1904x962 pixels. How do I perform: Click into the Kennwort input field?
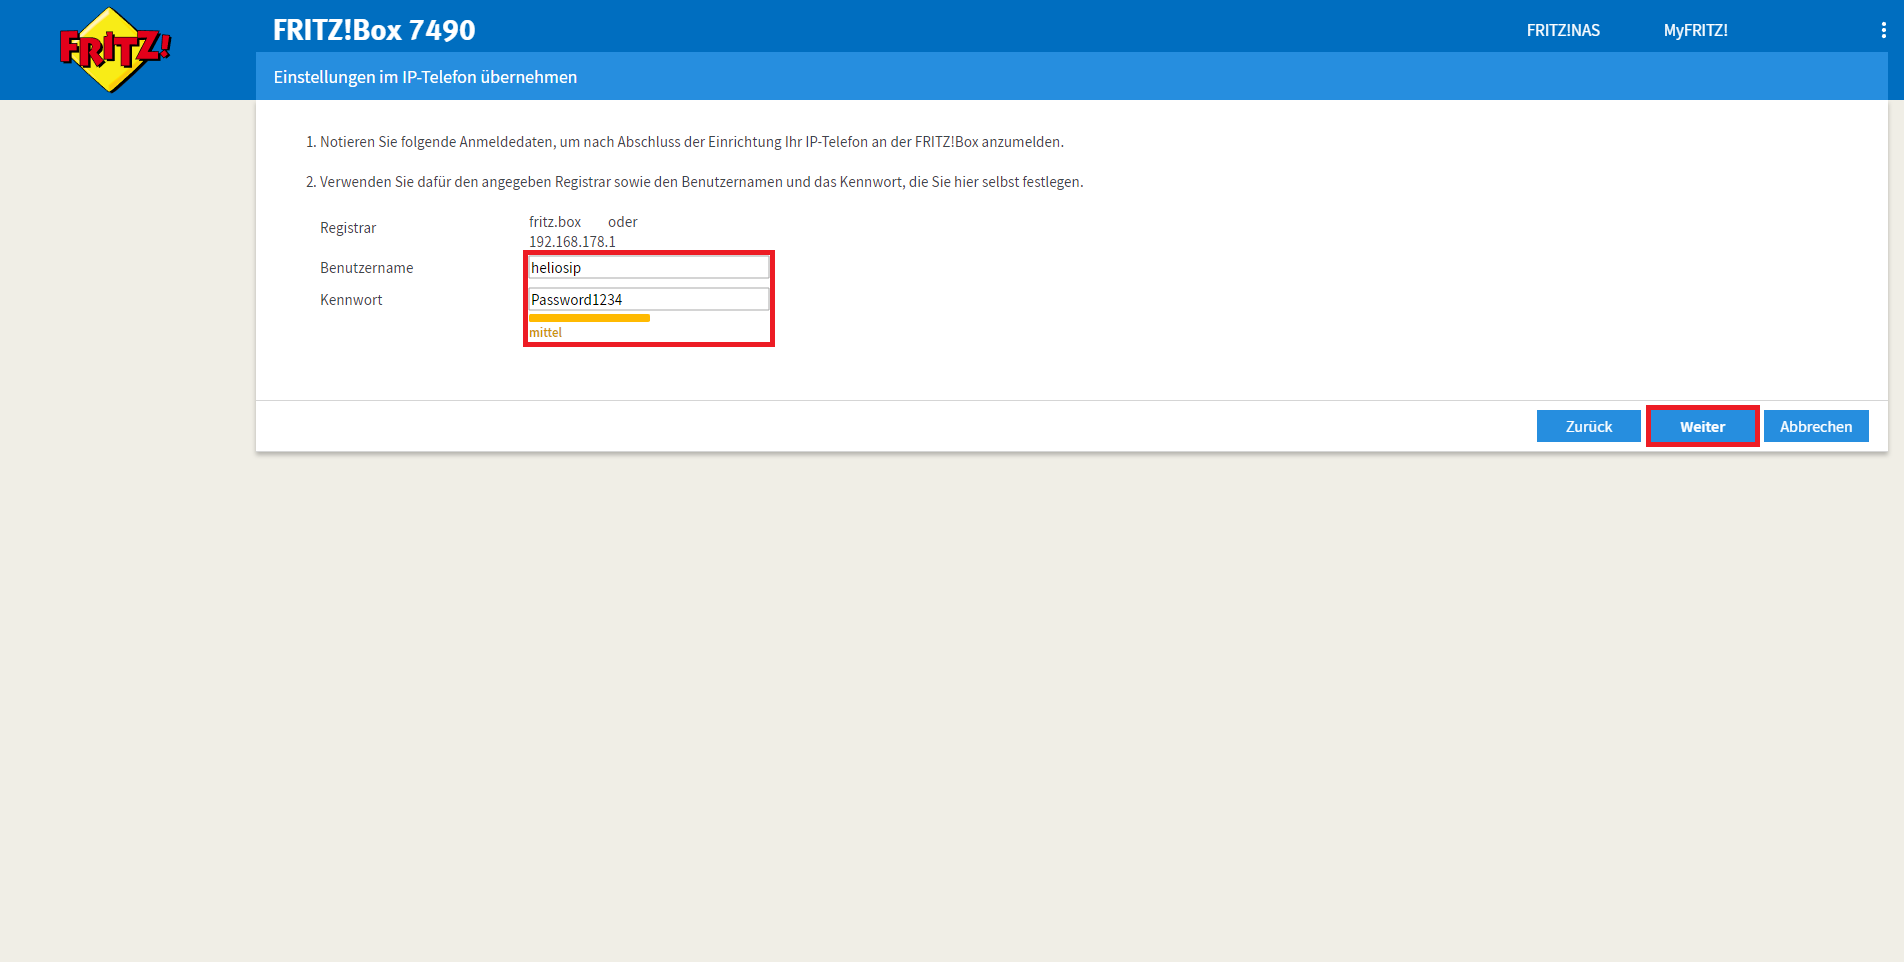point(648,300)
